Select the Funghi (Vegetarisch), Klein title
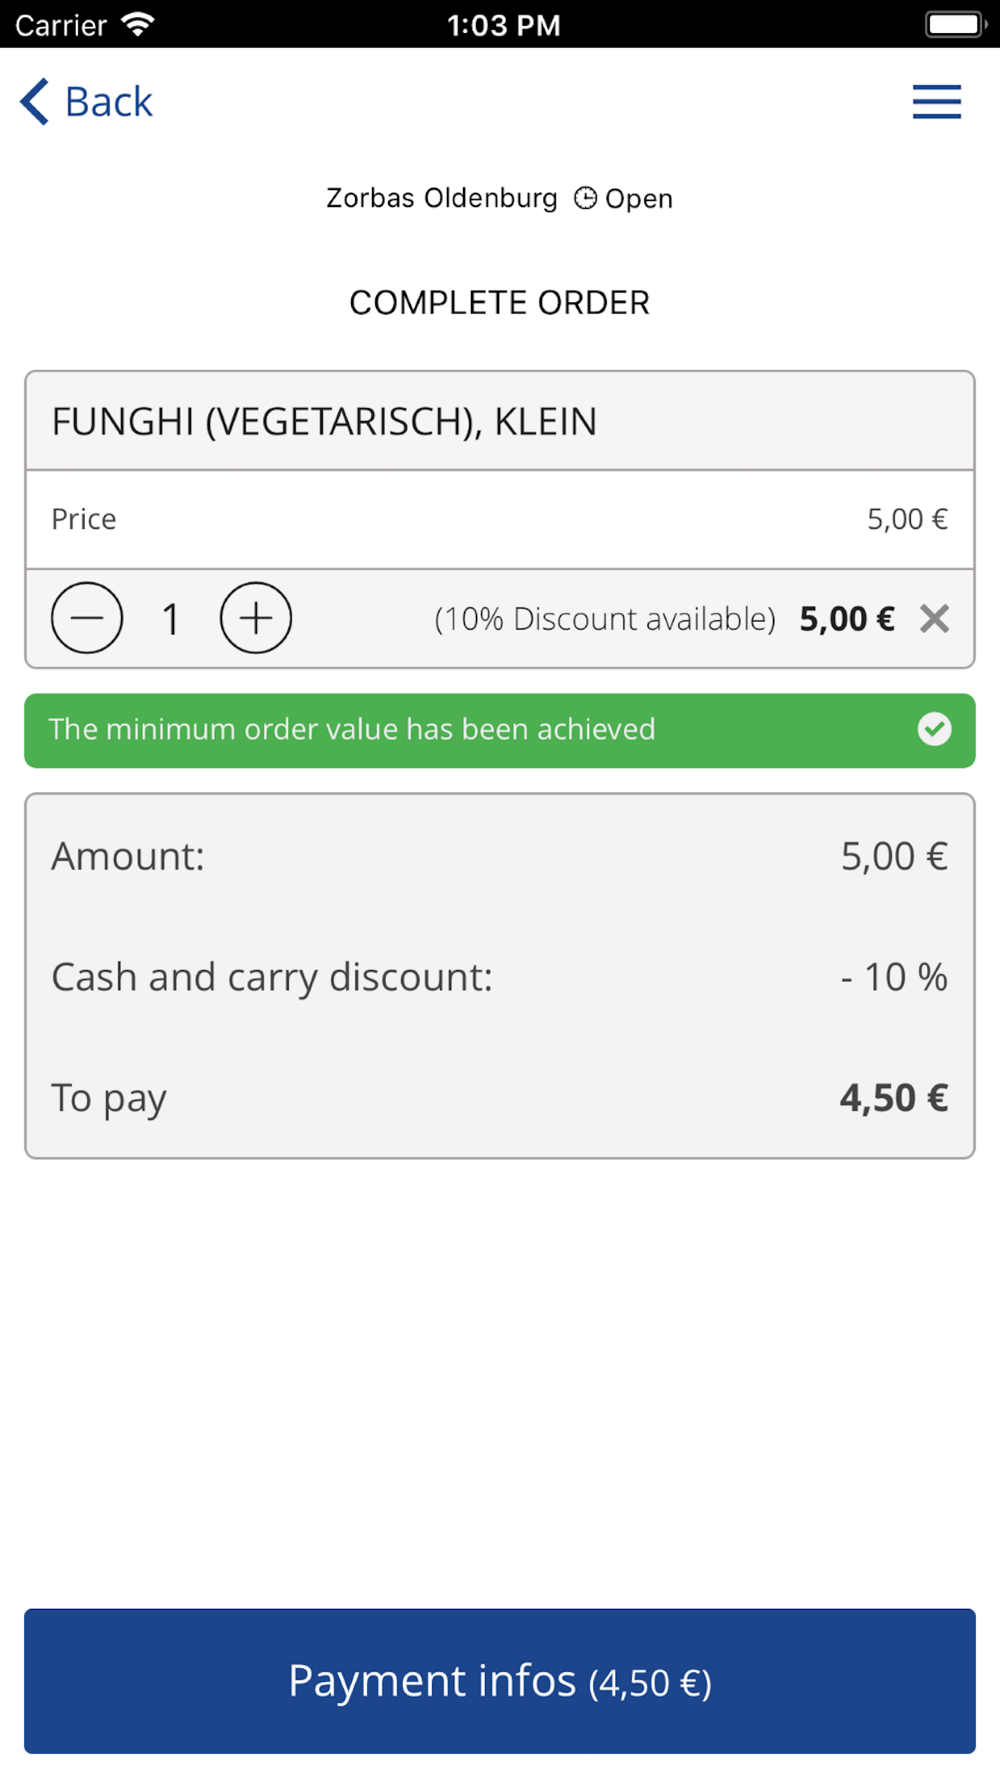The width and height of the screenshot is (1000, 1778). click(324, 422)
